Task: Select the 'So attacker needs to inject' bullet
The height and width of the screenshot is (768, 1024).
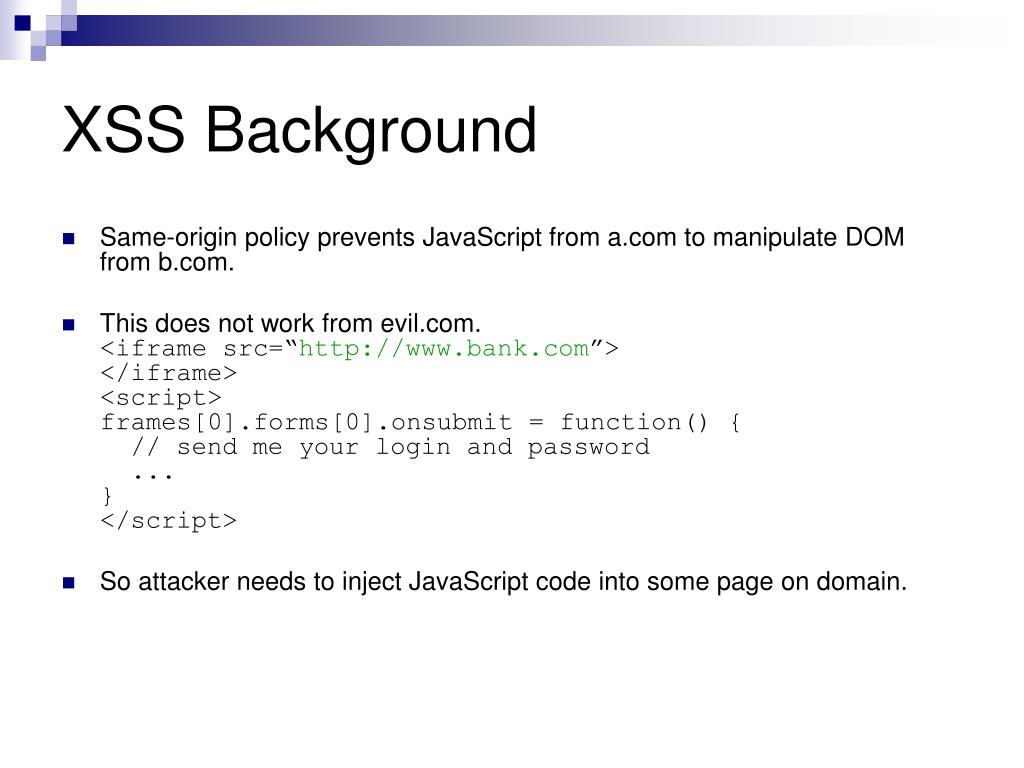Action: click(x=504, y=582)
